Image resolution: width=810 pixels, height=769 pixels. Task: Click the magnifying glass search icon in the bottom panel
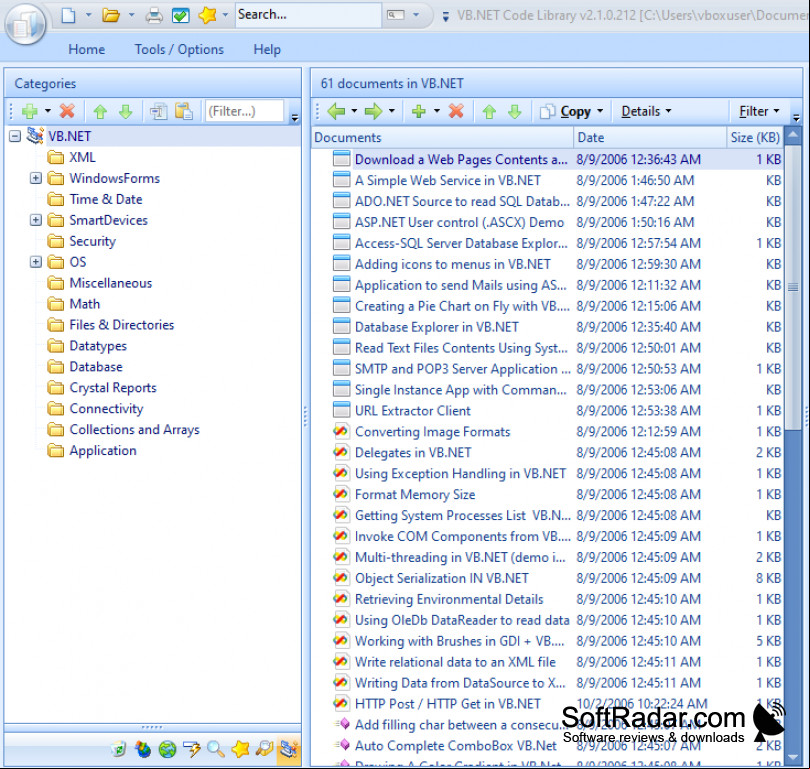[x=216, y=749]
